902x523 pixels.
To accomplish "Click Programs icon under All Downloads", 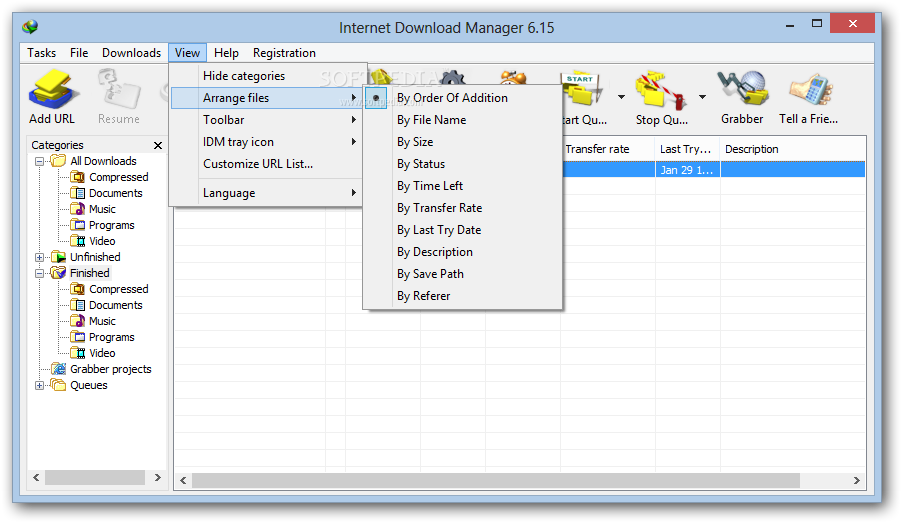I will [78, 225].
